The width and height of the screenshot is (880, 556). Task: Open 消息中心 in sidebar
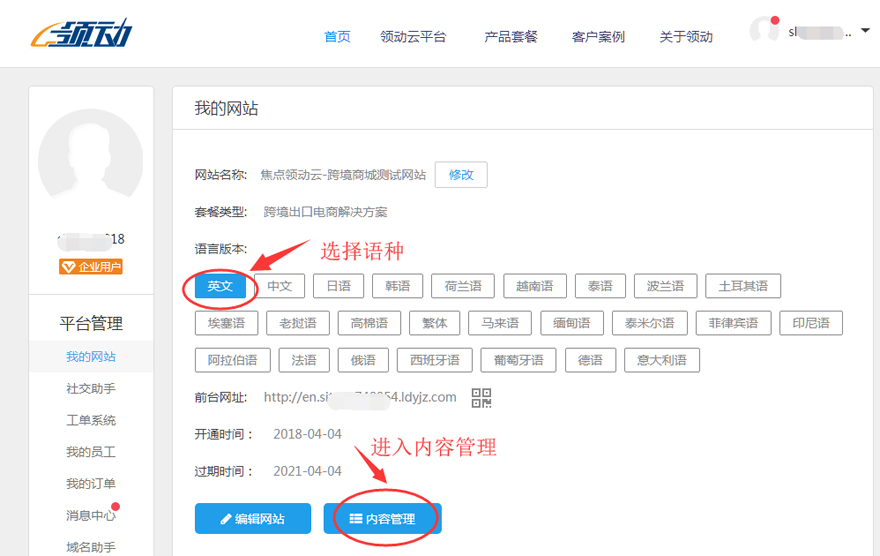coord(91,516)
